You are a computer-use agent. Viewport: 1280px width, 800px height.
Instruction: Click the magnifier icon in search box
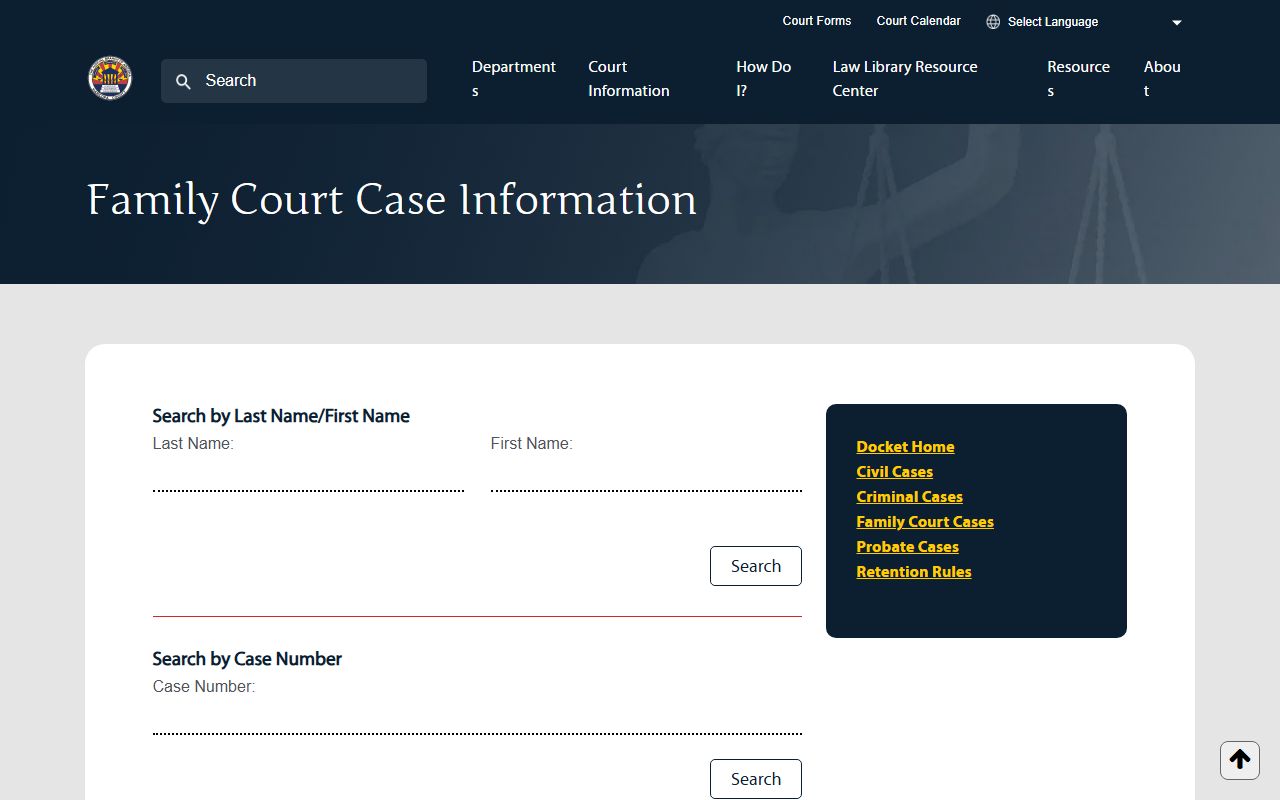(183, 82)
